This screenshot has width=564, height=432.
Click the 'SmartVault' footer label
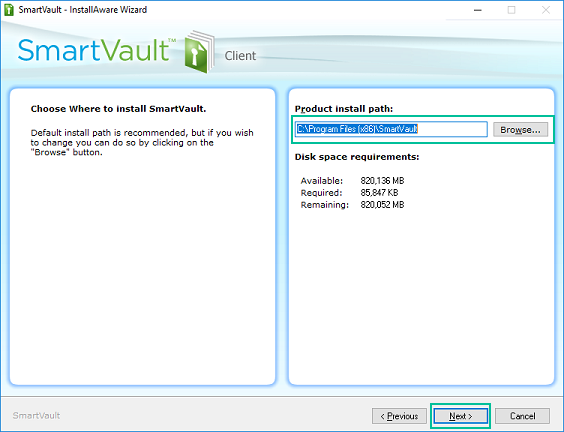[36, 416]
